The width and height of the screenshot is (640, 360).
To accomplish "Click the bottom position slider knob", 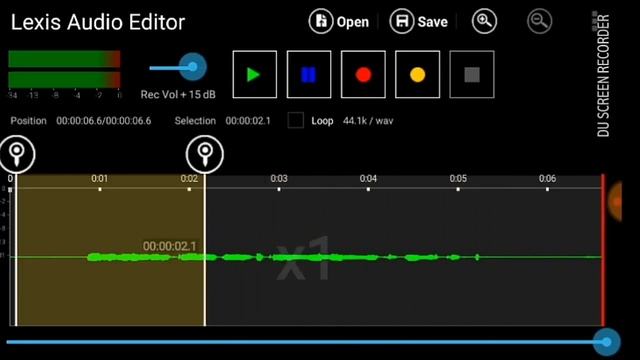I will (607, 342).
